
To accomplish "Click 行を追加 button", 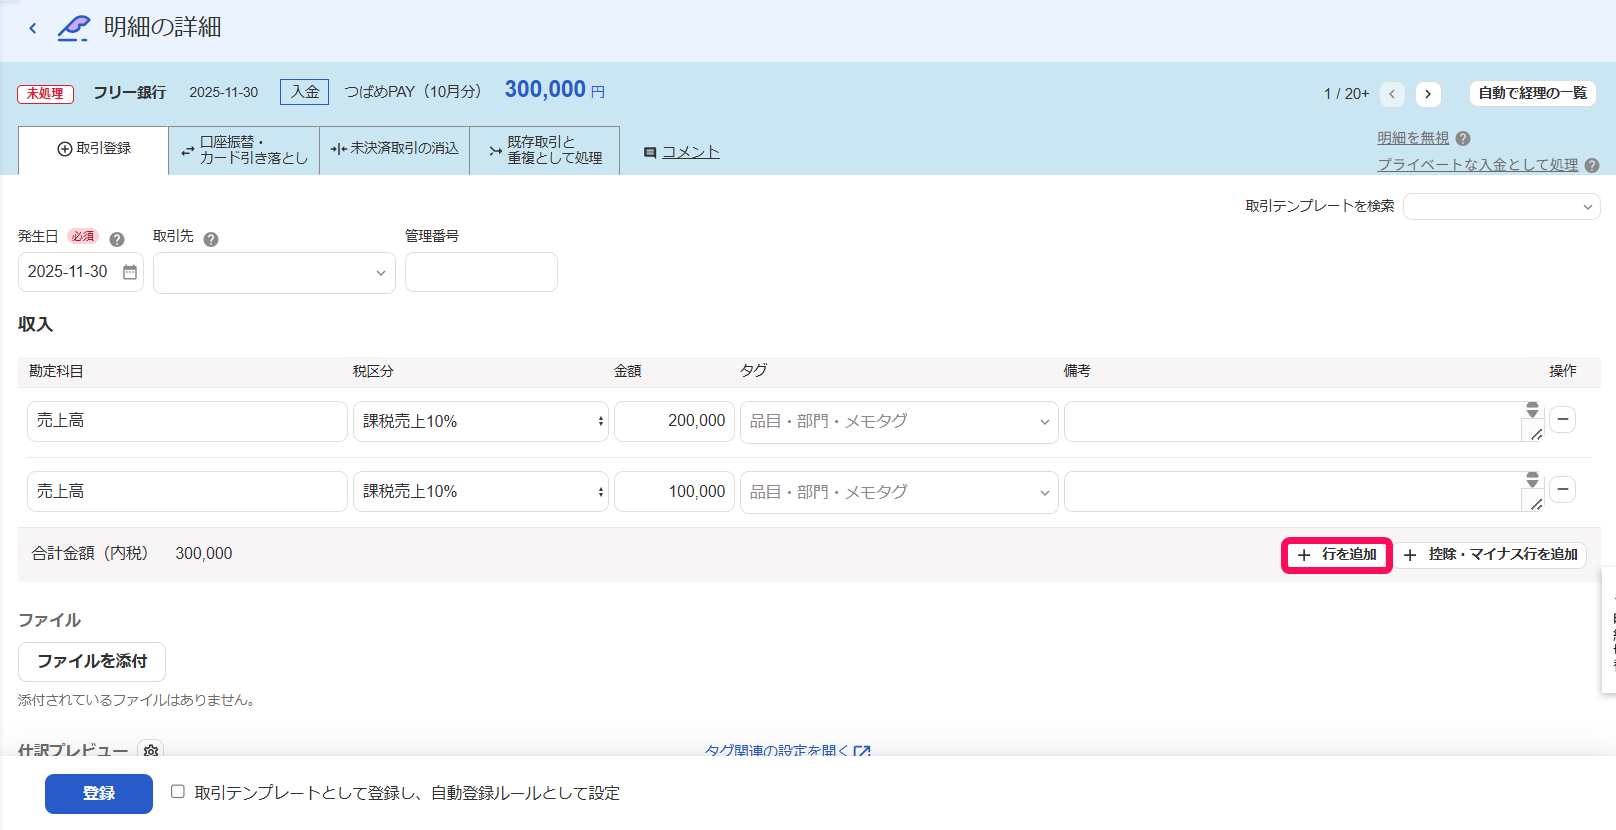I will (1337, 554).
